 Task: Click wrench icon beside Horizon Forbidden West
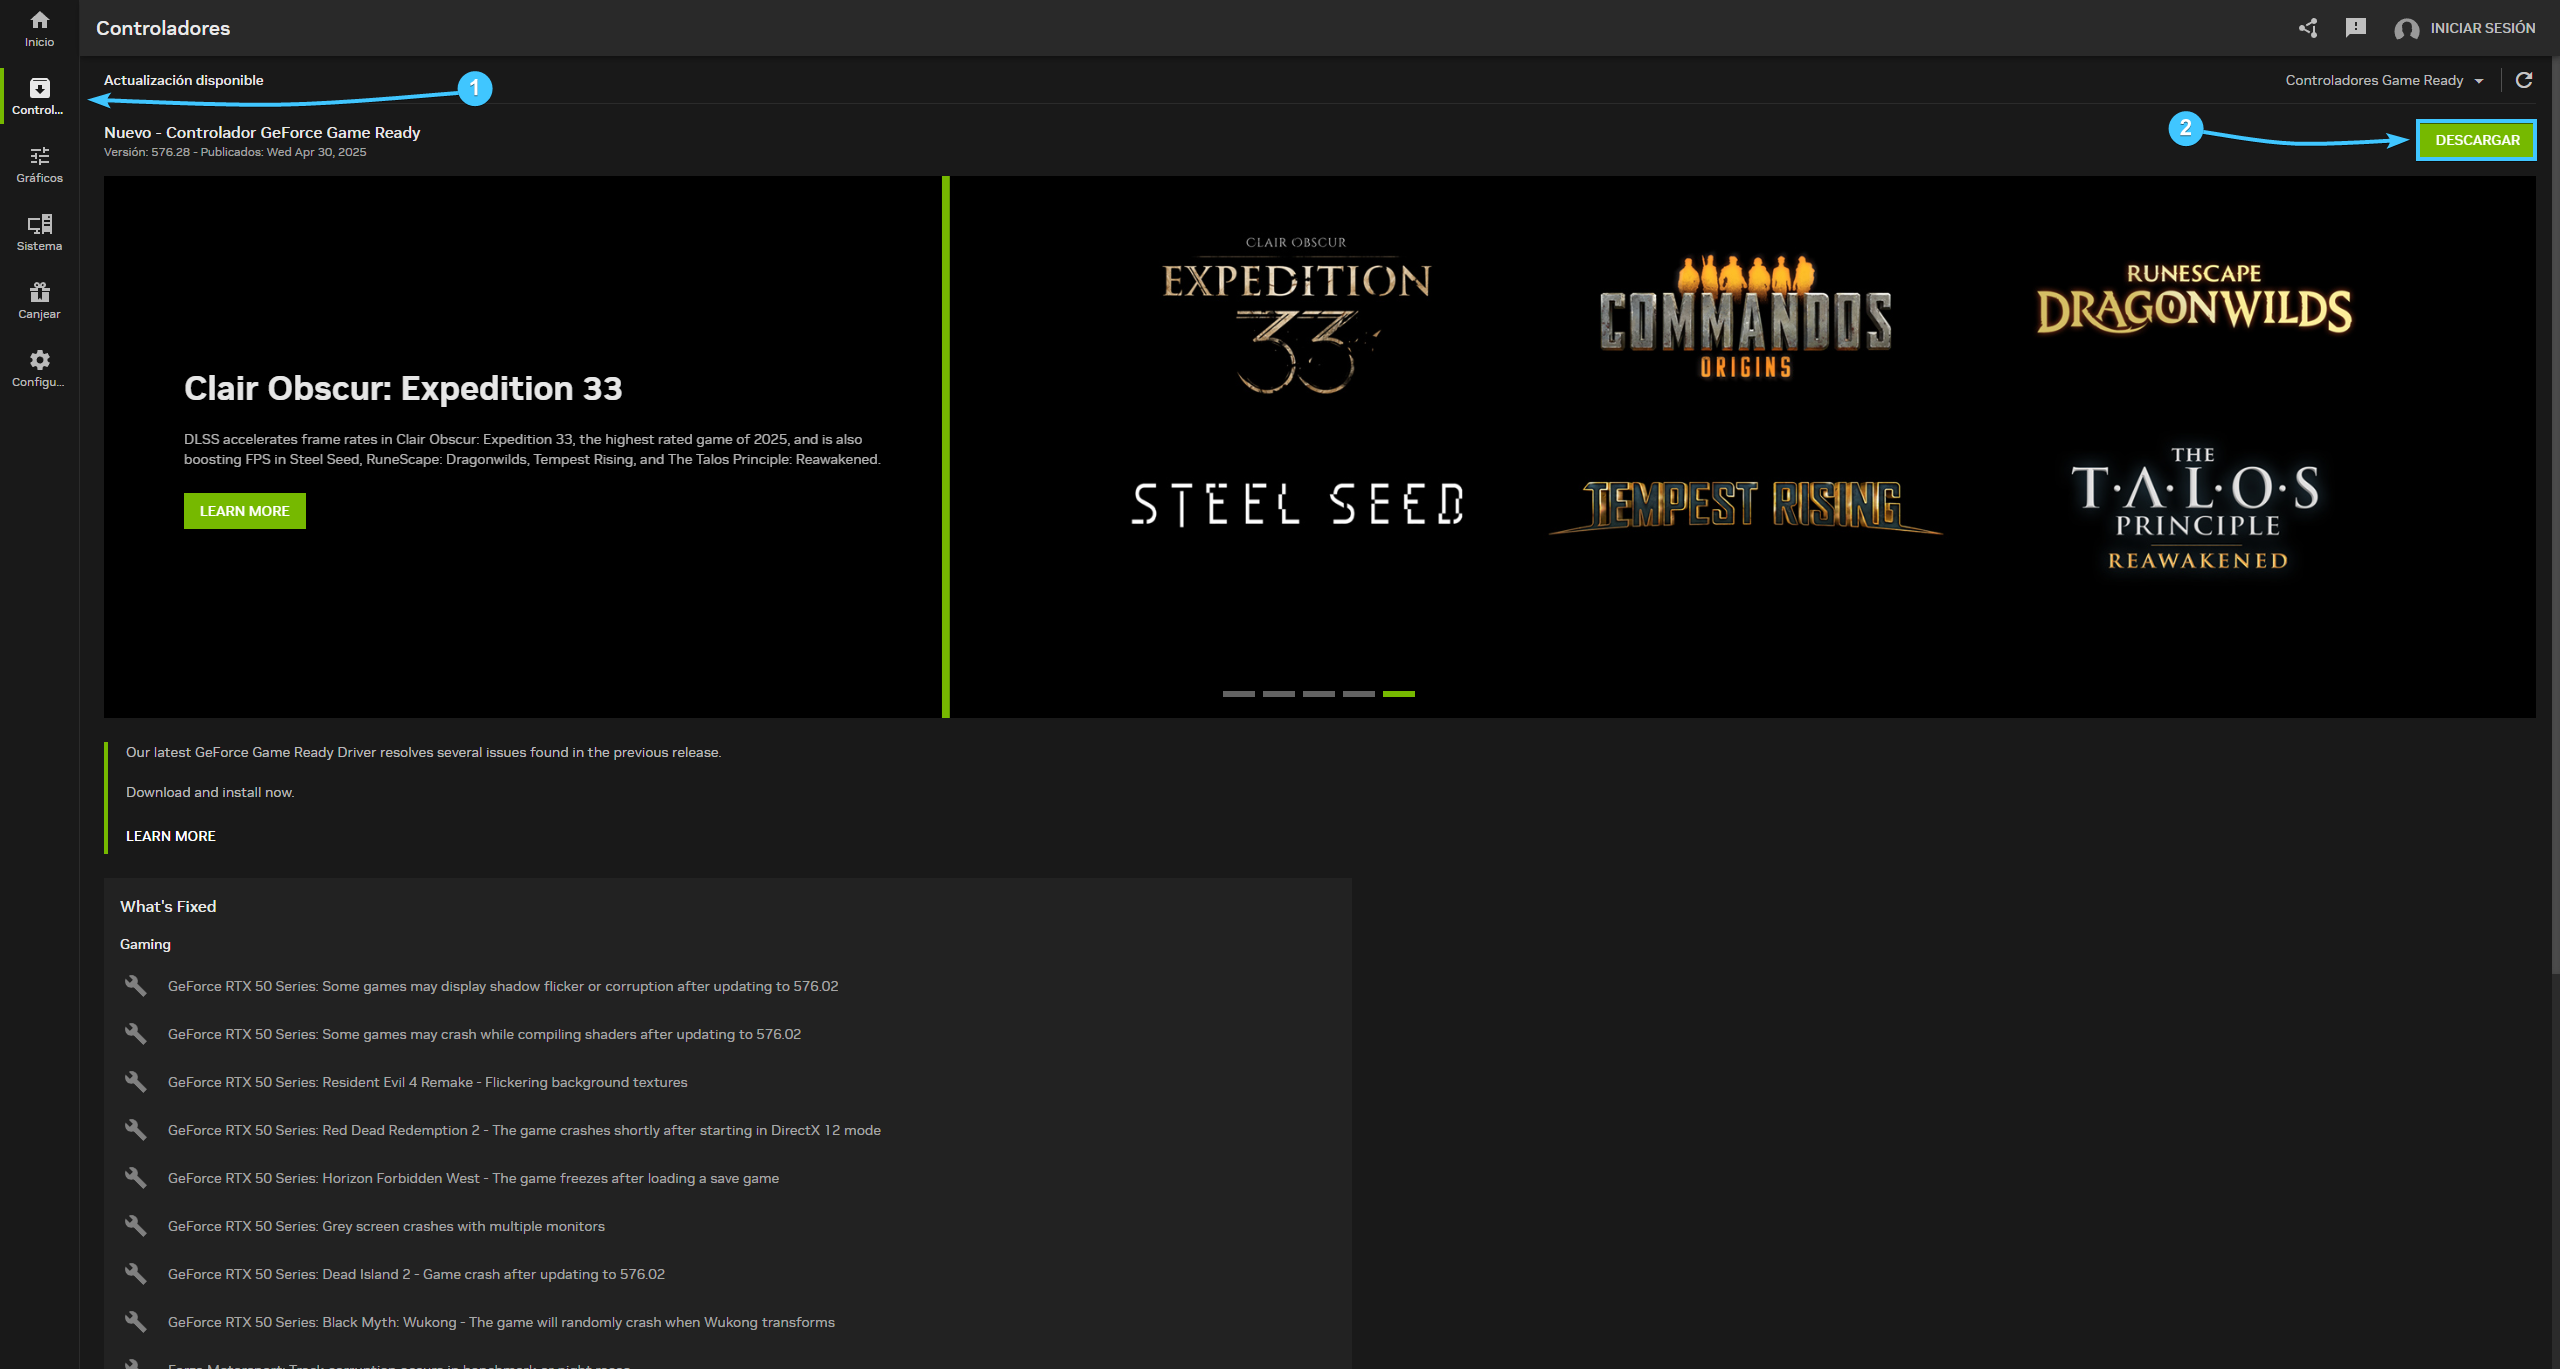point(135,1178)
